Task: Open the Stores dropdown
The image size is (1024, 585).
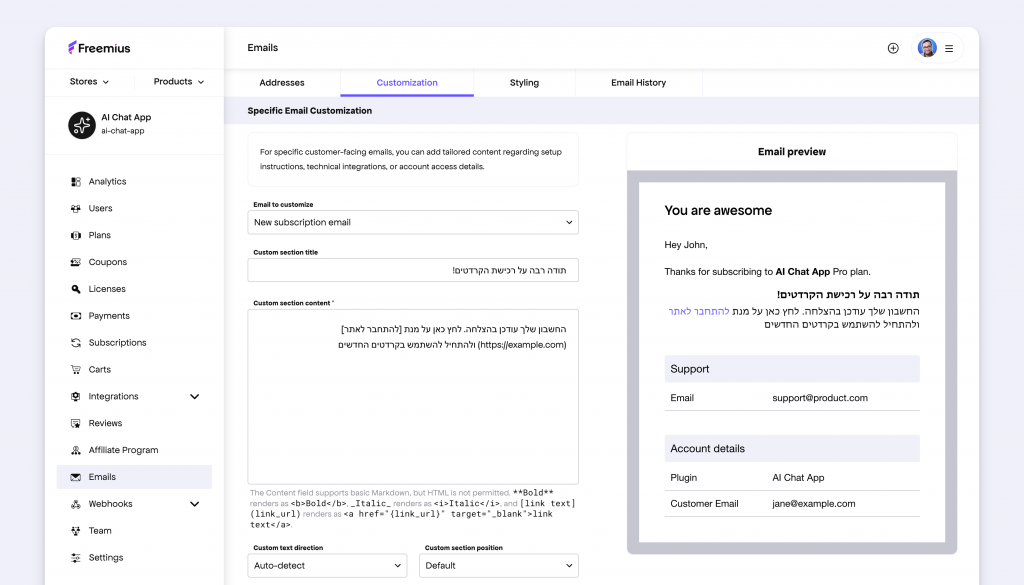Action: [x=89, y=82]
